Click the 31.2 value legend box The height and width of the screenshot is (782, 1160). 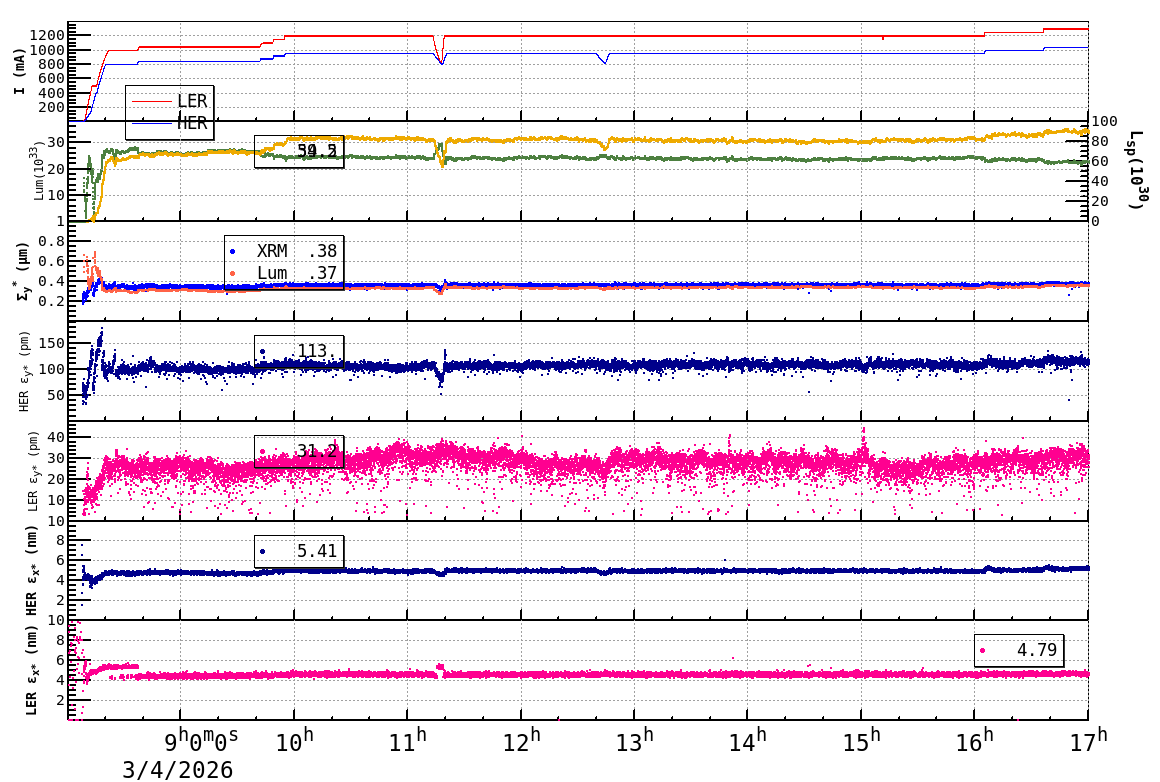[x=299, y=451]
